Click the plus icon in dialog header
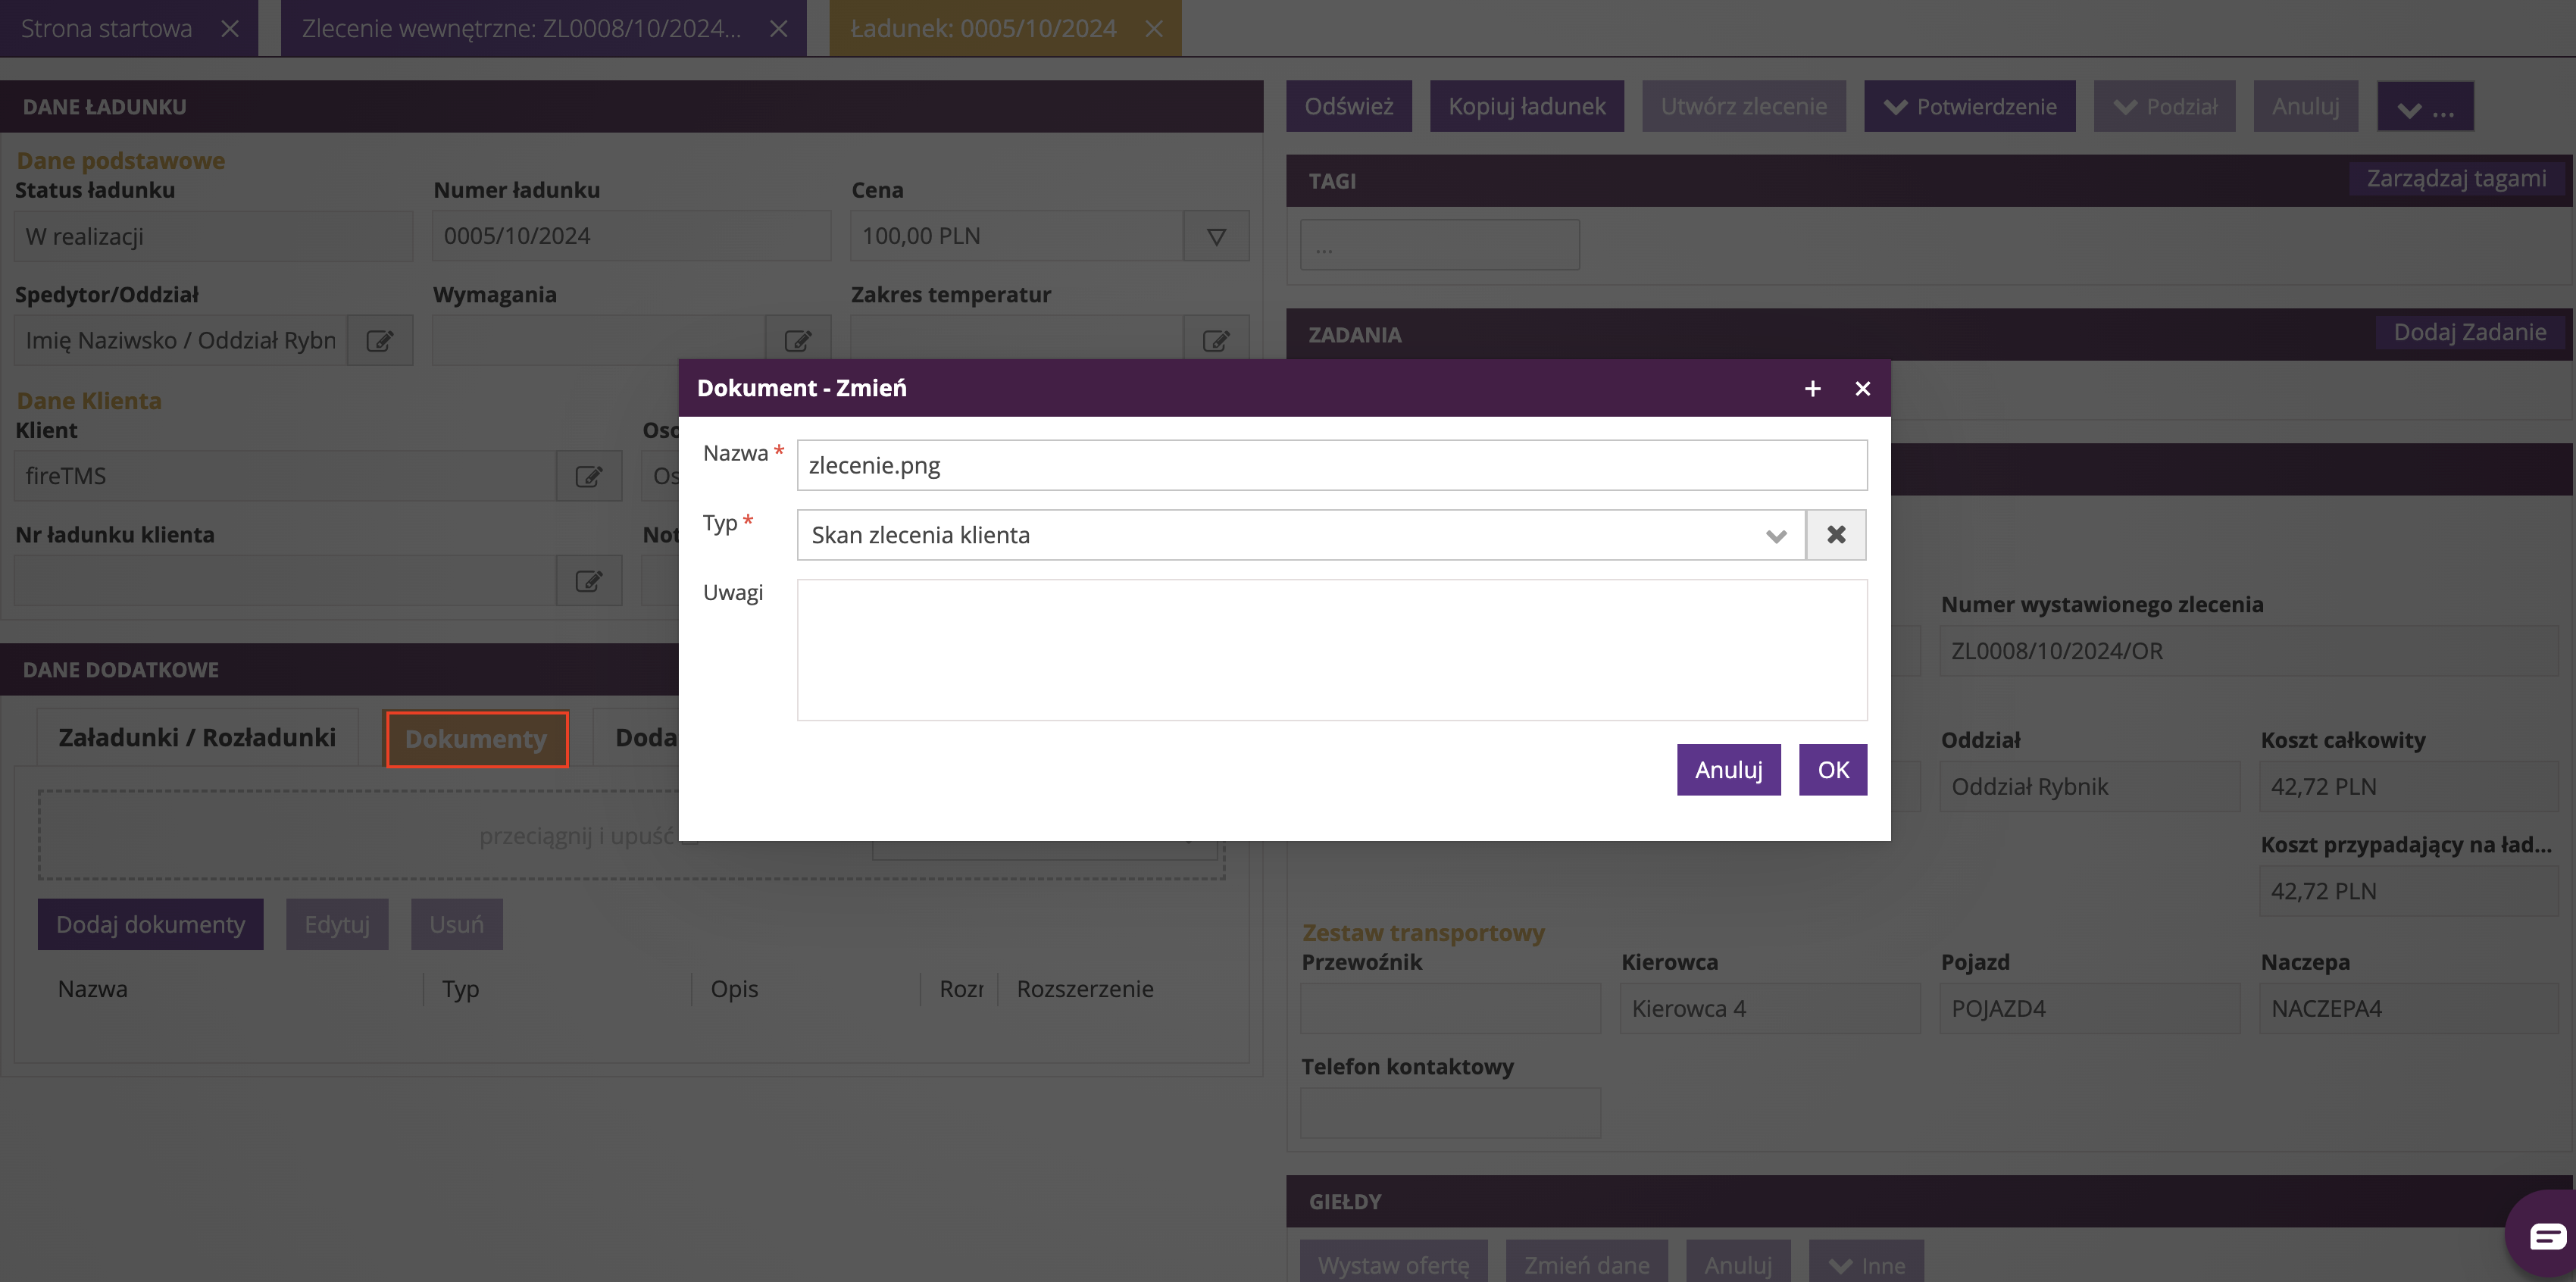 click(x=1812, y=388)
